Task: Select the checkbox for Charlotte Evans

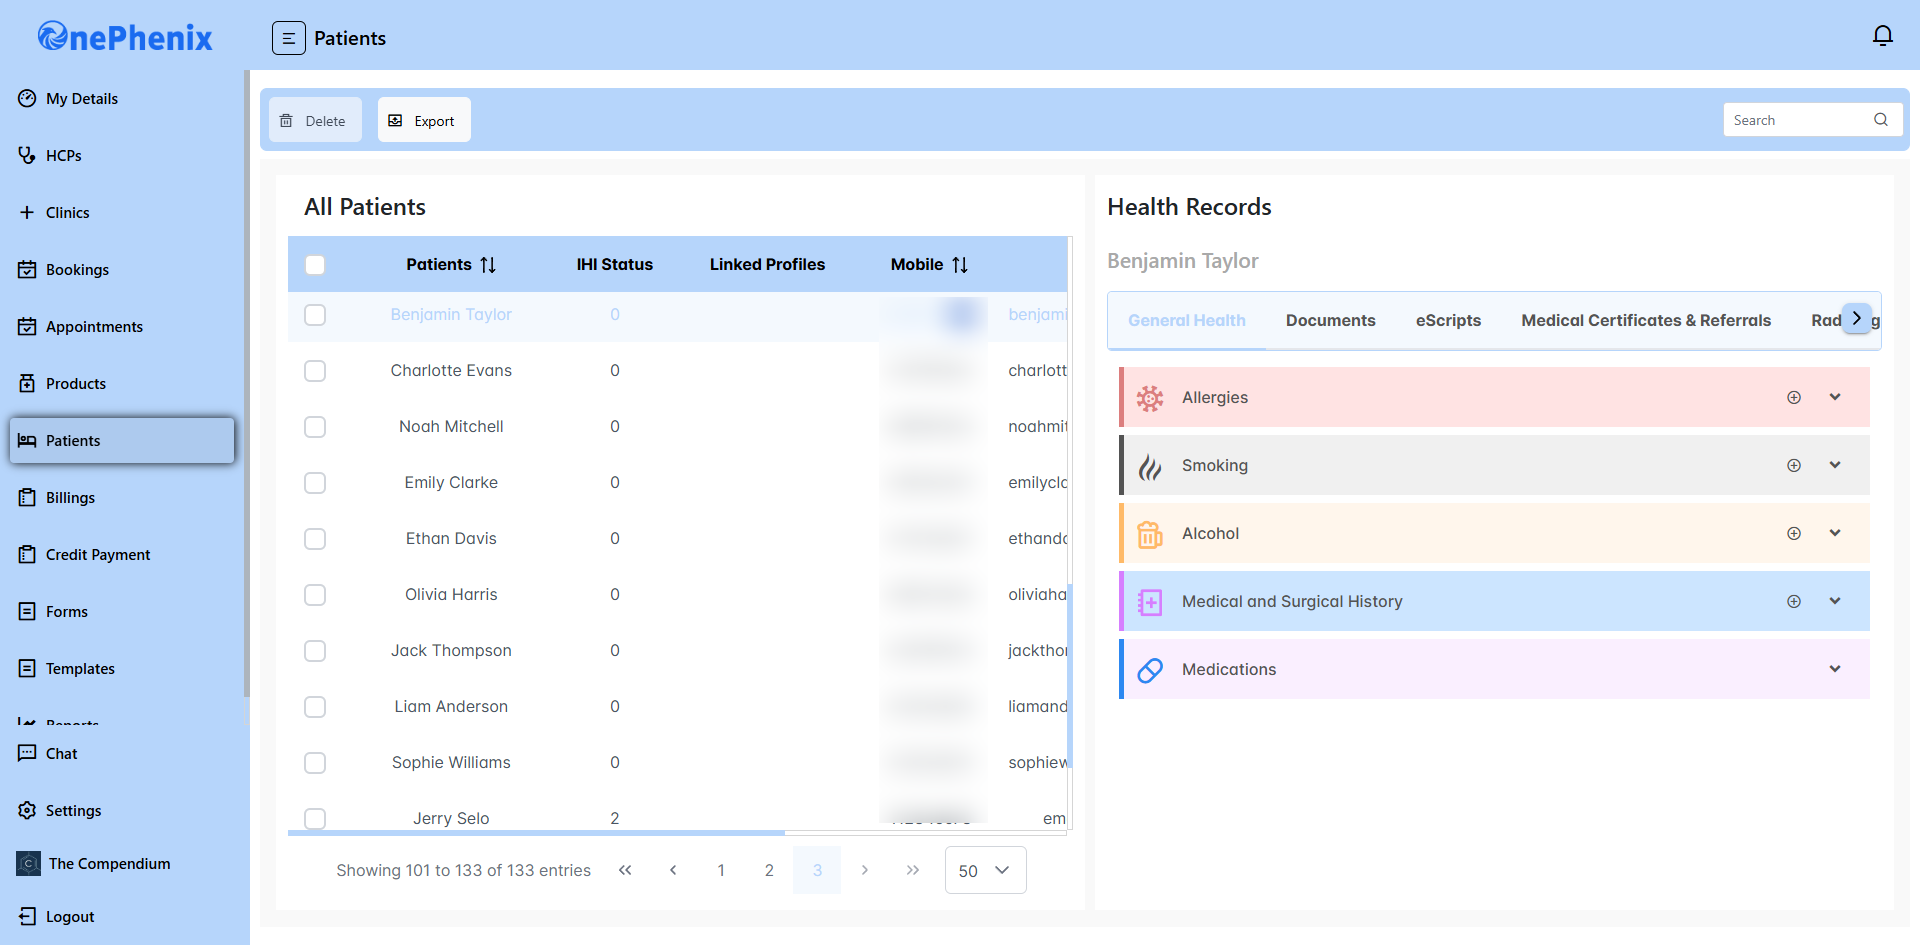Action: [x=315, y=371]
